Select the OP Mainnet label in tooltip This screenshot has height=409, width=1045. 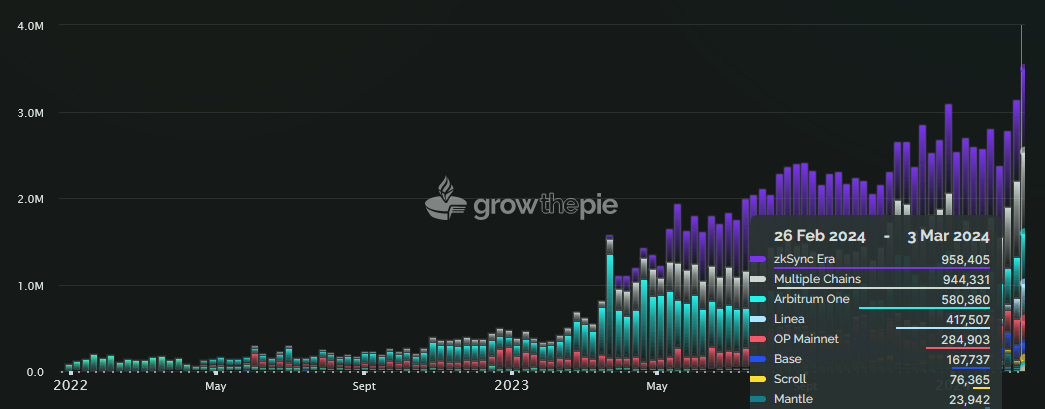pos(806,339)
